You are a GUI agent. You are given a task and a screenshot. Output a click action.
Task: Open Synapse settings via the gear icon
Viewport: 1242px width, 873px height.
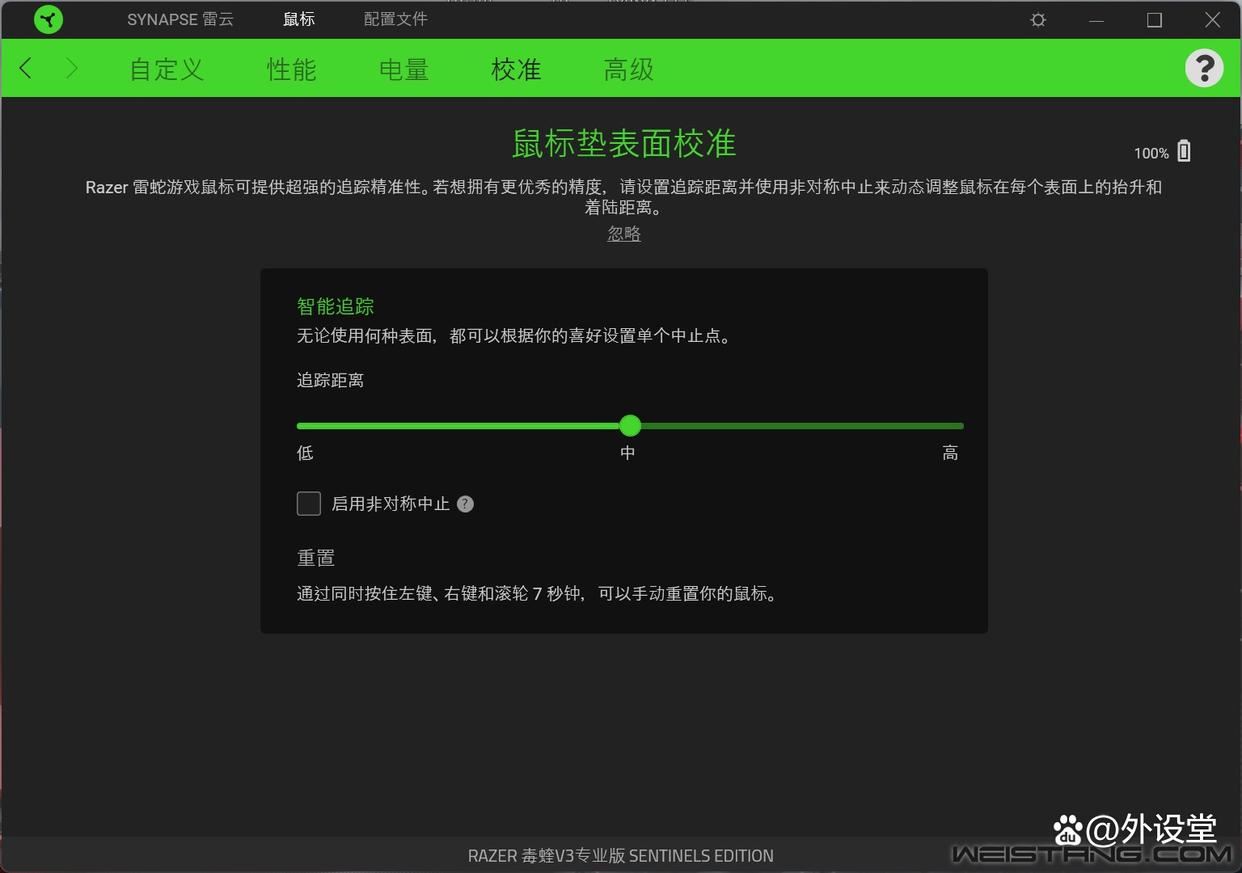pyautogui.click(x=1037, y=19)
